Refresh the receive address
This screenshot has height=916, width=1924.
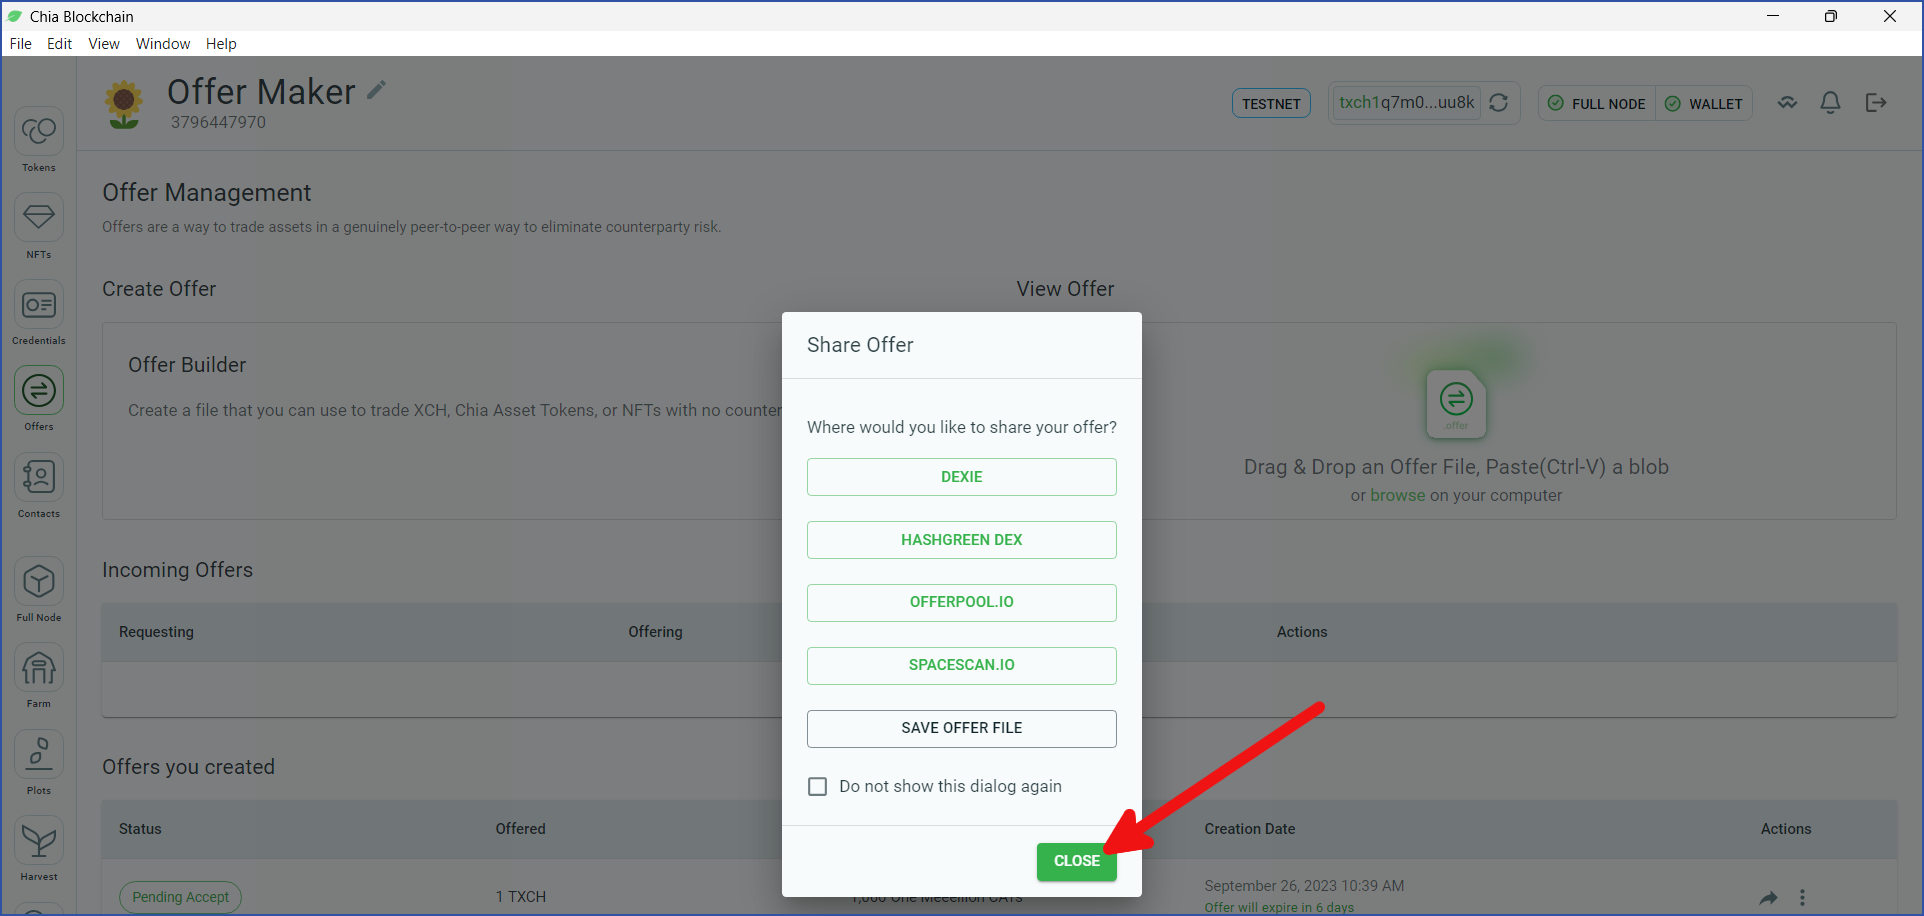click(1498, 103)
